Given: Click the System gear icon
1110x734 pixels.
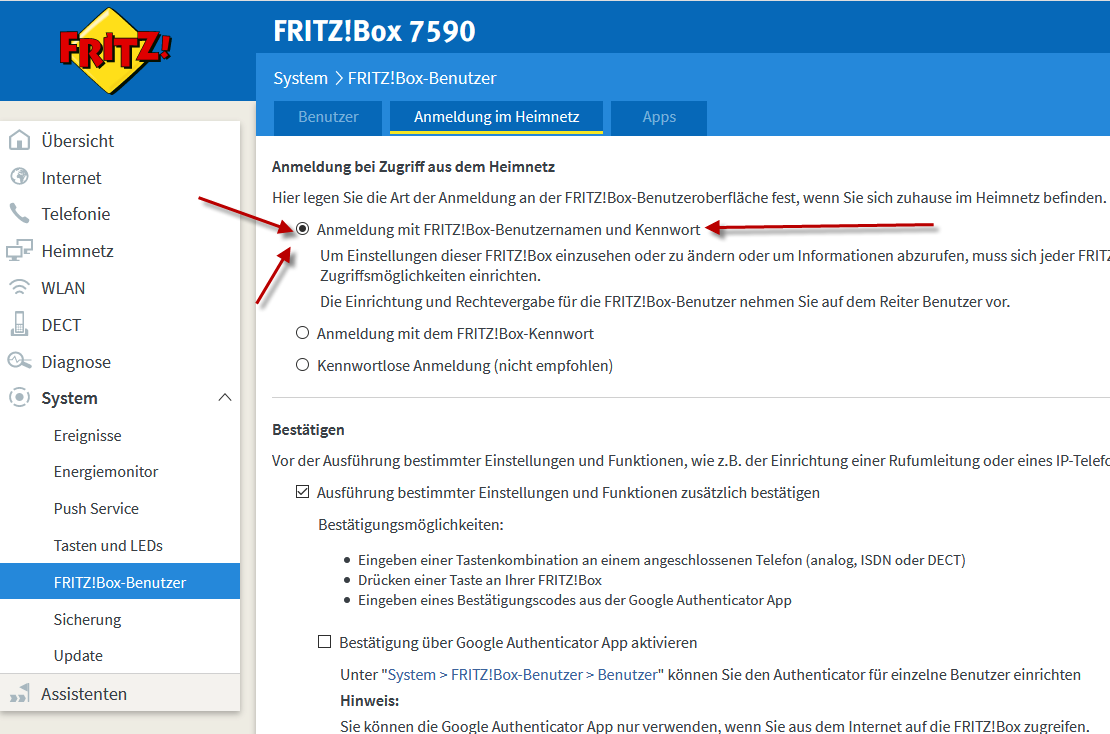Looking at the screenshot, I should coord(19,398).
